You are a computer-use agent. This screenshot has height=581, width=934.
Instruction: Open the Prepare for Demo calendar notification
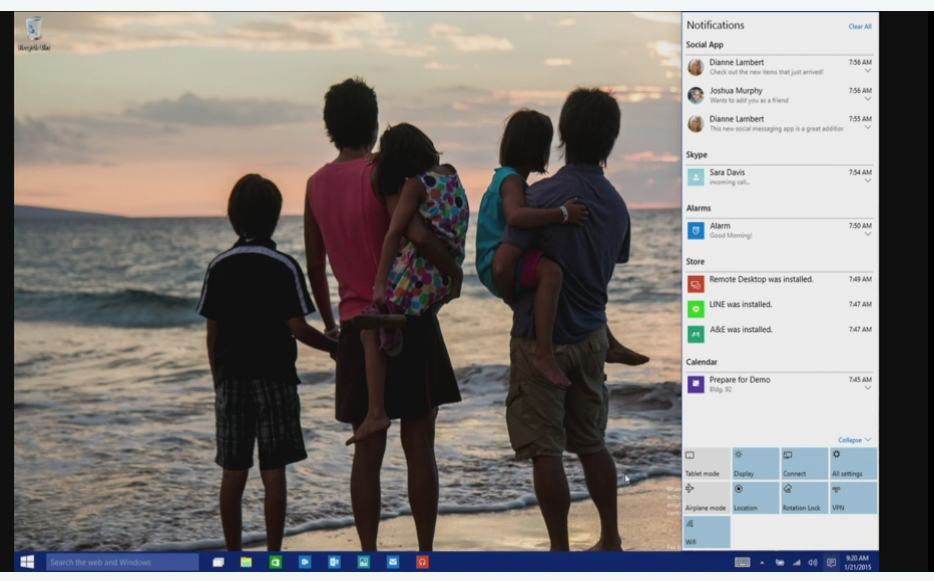point(760,383)
